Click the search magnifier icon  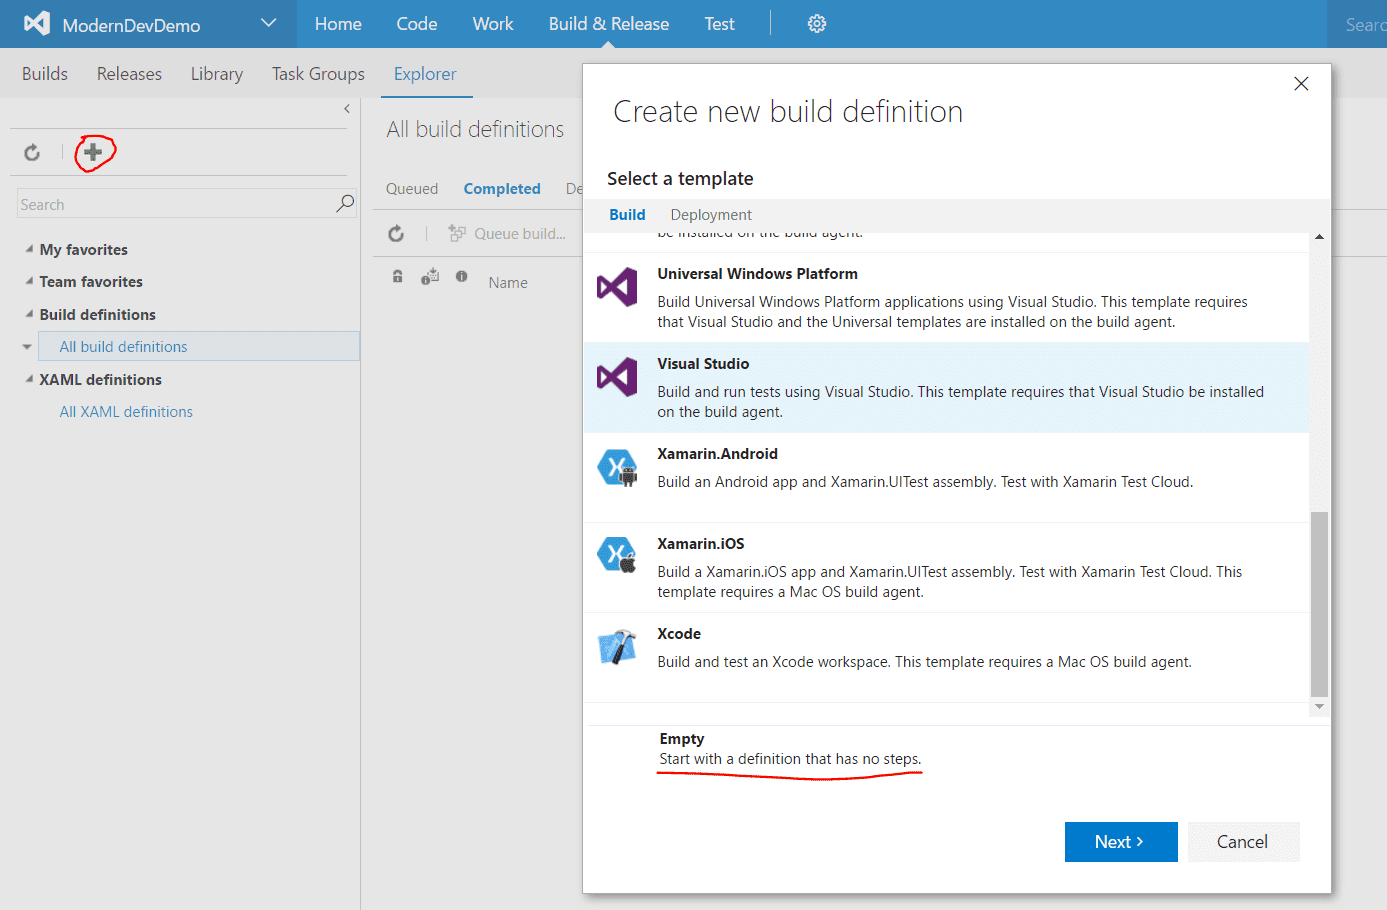coord(345,203)
